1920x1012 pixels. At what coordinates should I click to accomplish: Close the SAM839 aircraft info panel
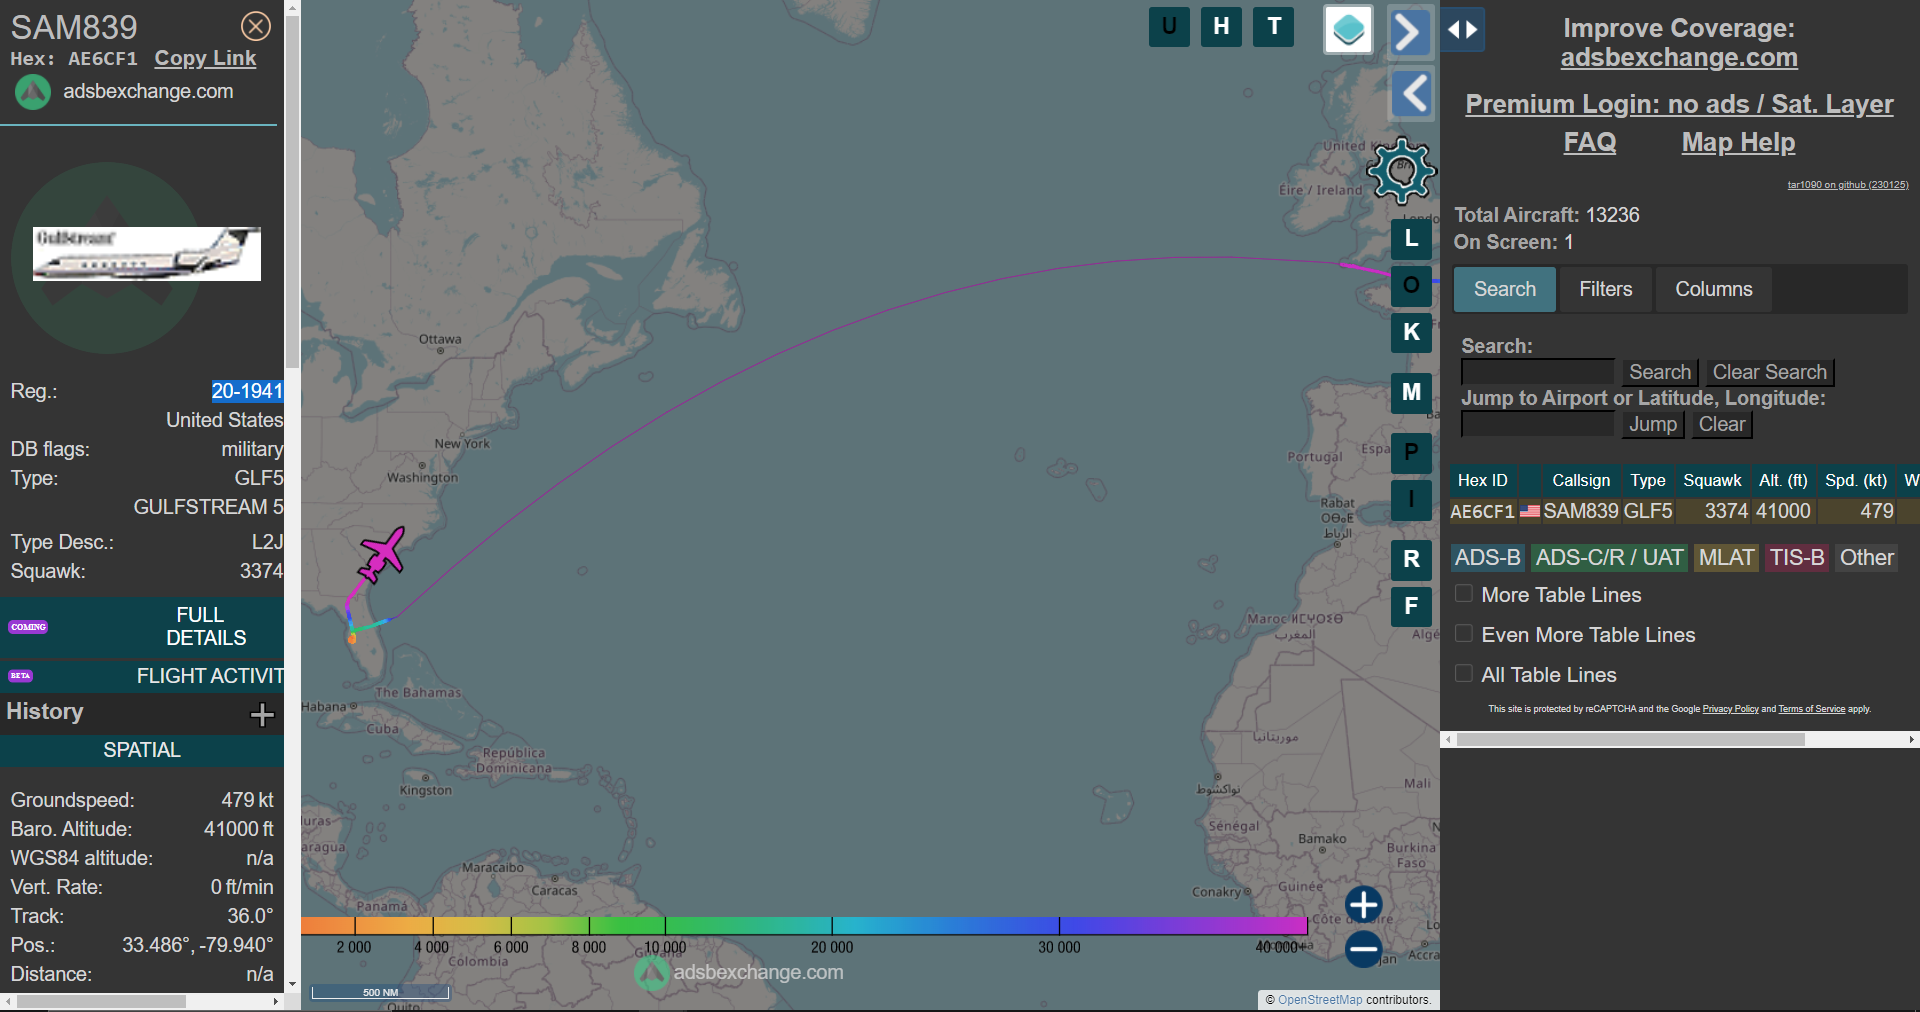coord(256,26)
